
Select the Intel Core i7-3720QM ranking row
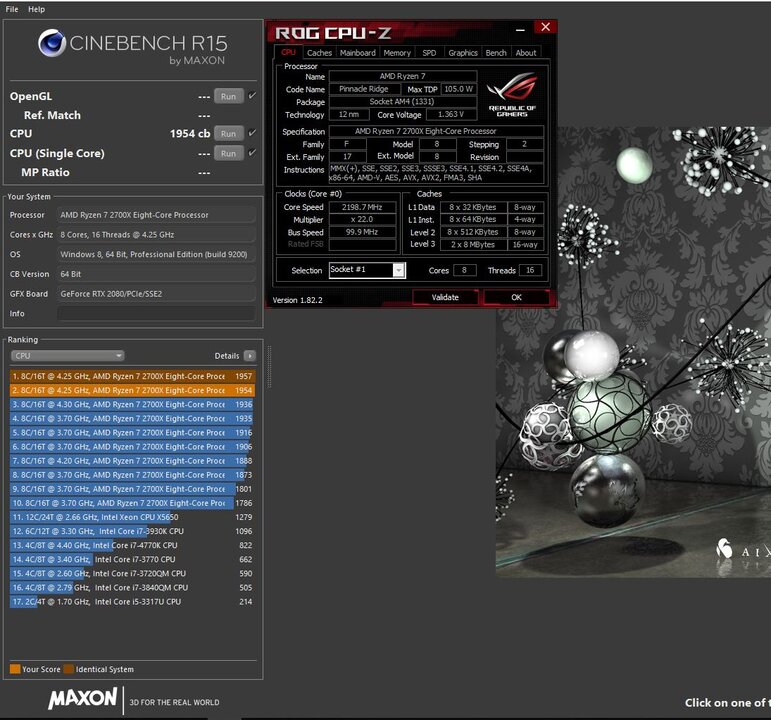(132, 573)
